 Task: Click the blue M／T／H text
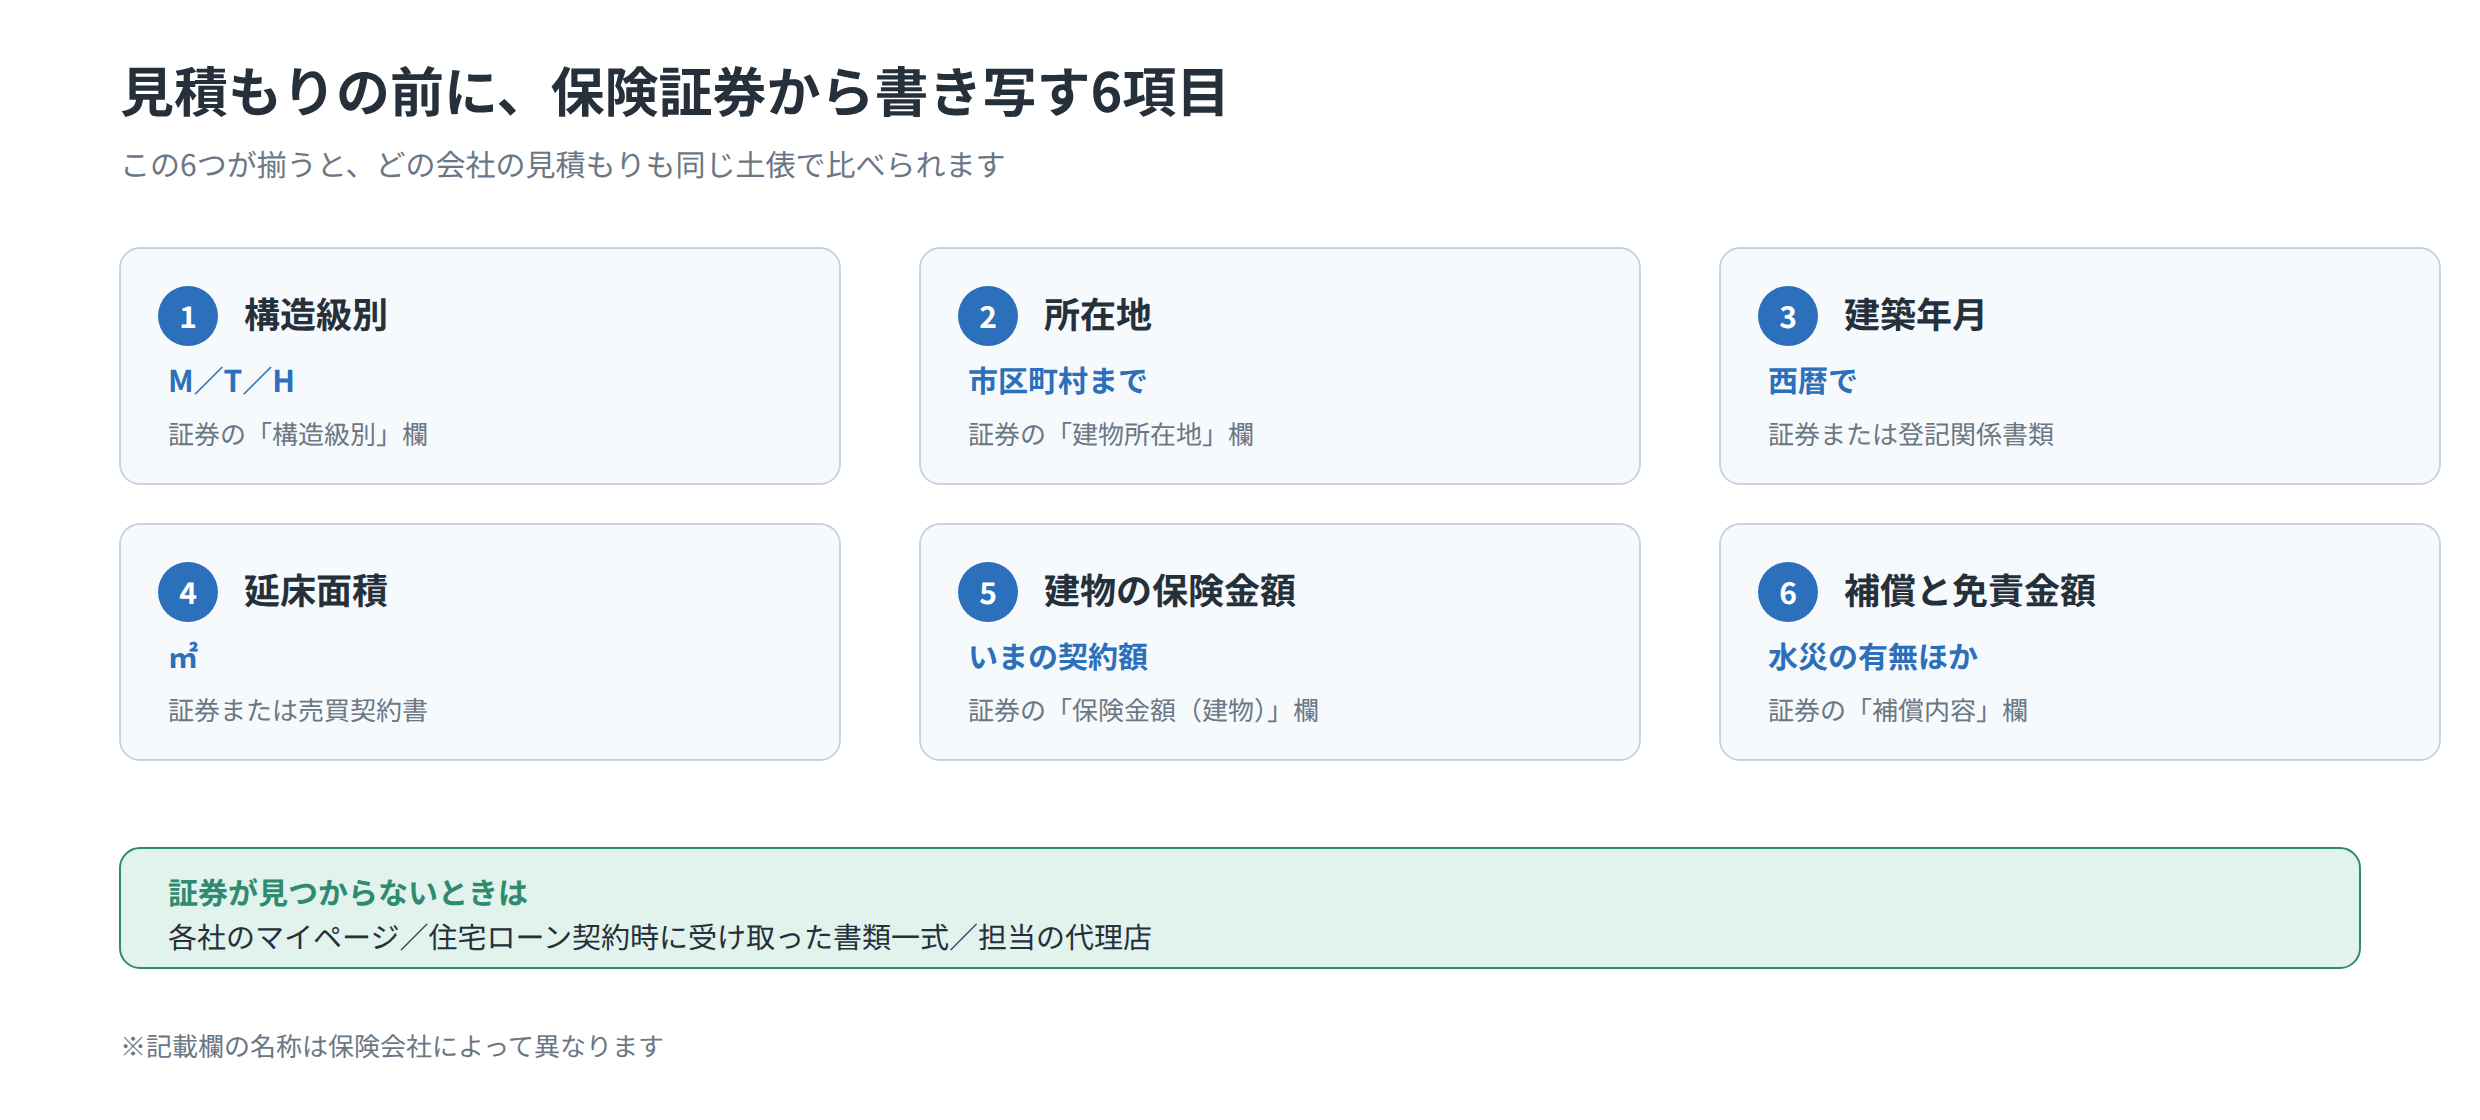pyautogui.click(x=231, y=381)
